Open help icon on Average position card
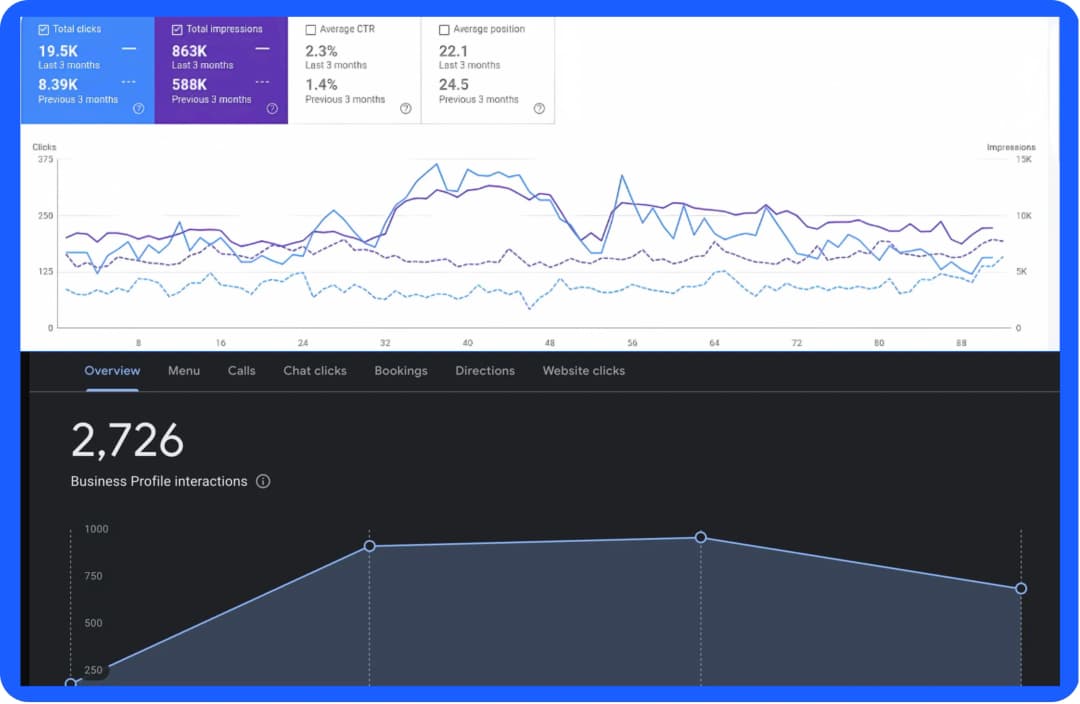Screen dimensions: 1080x704 539,109
